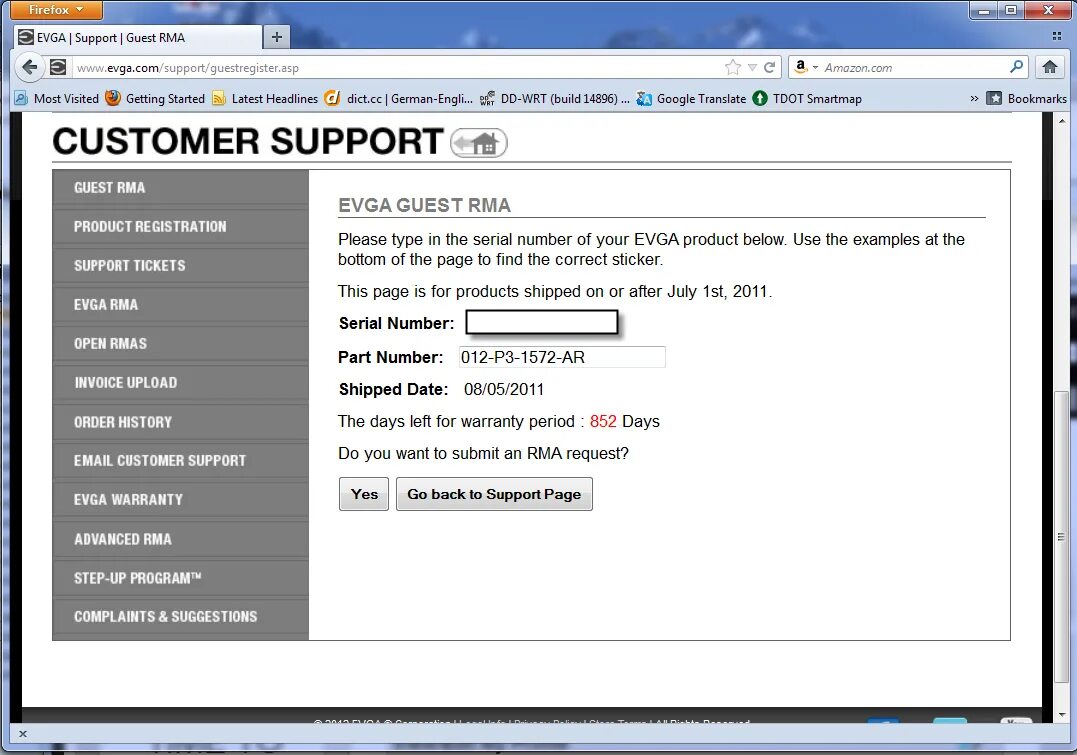This screenshot has height=755, width=1077.
Task: Open the URL history dropdown arrow
Action: coord(752,67)
